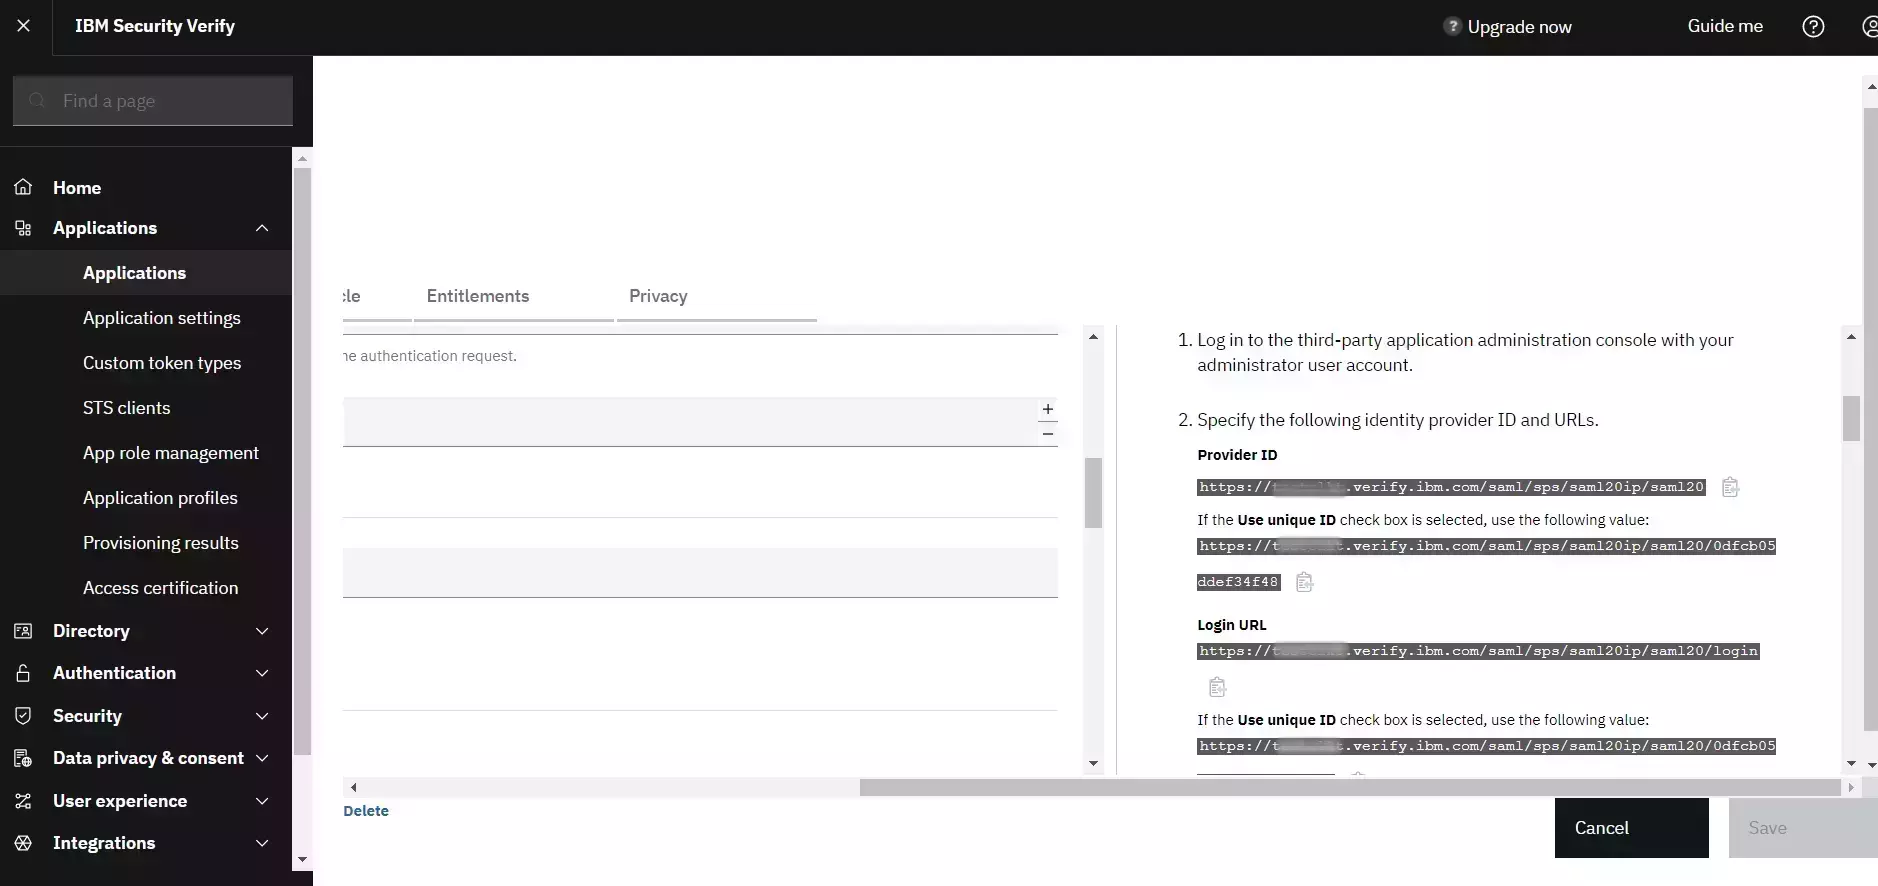Click the form scroll up arrow

1093,337
